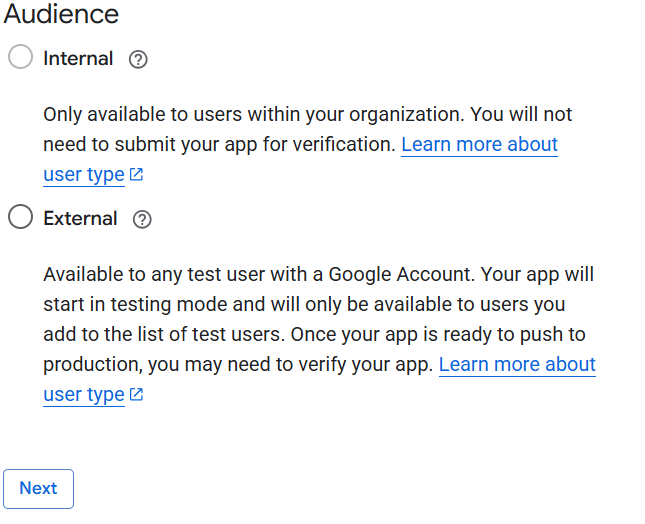Select the External radio button

(20, 218)
